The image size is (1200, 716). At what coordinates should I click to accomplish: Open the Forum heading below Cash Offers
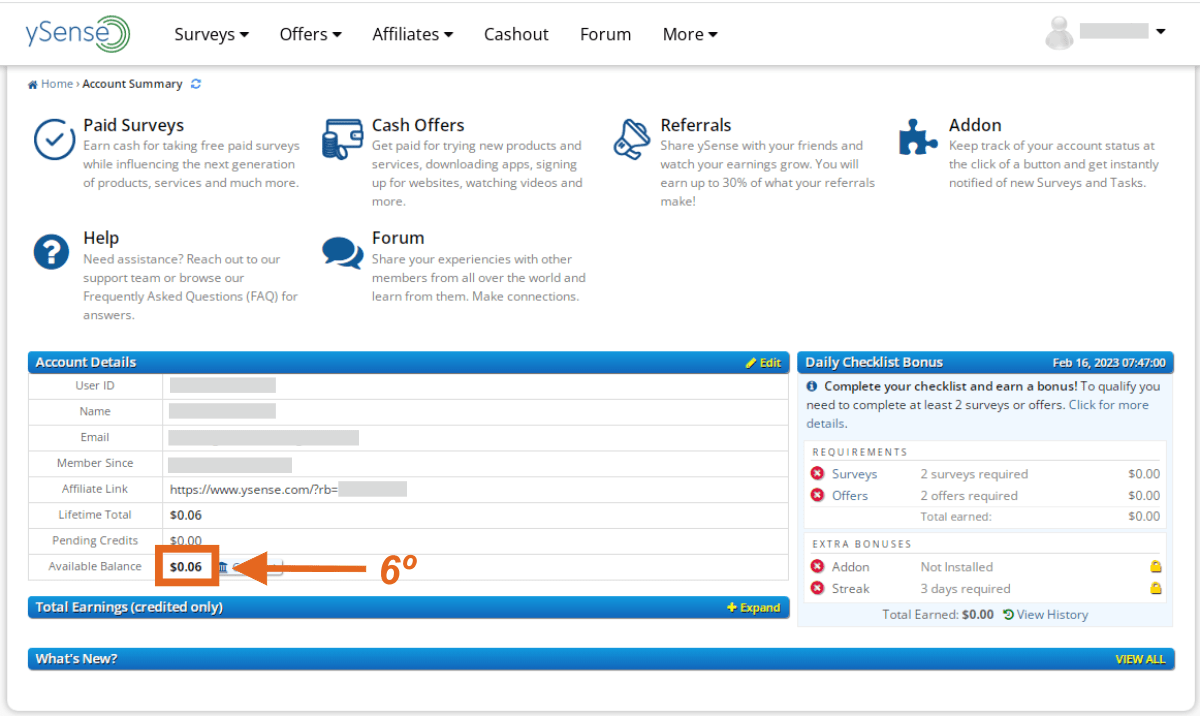pyautogui.click(x=398, y=238)
